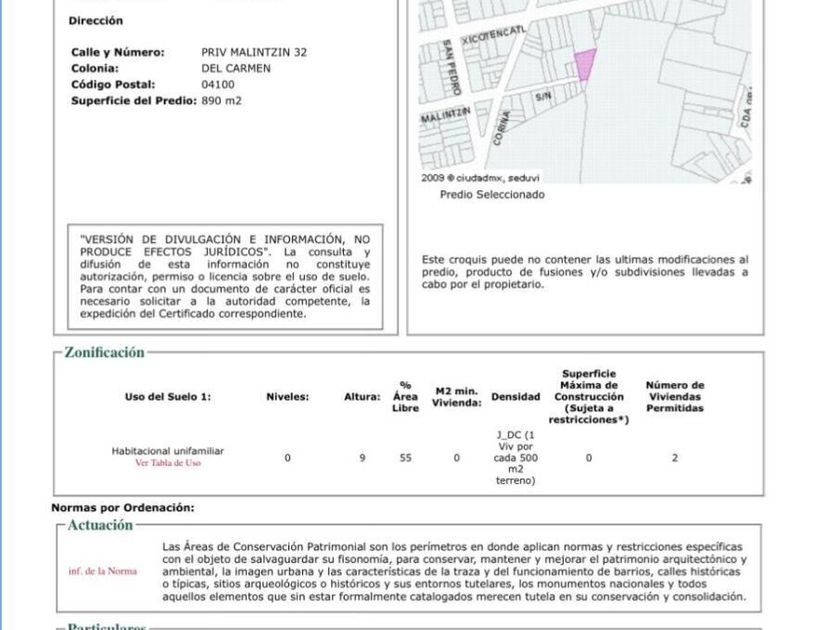Click the 'Colonia:' label
The height and width of the screenshot is (630, 840).
tap(95, 68)
